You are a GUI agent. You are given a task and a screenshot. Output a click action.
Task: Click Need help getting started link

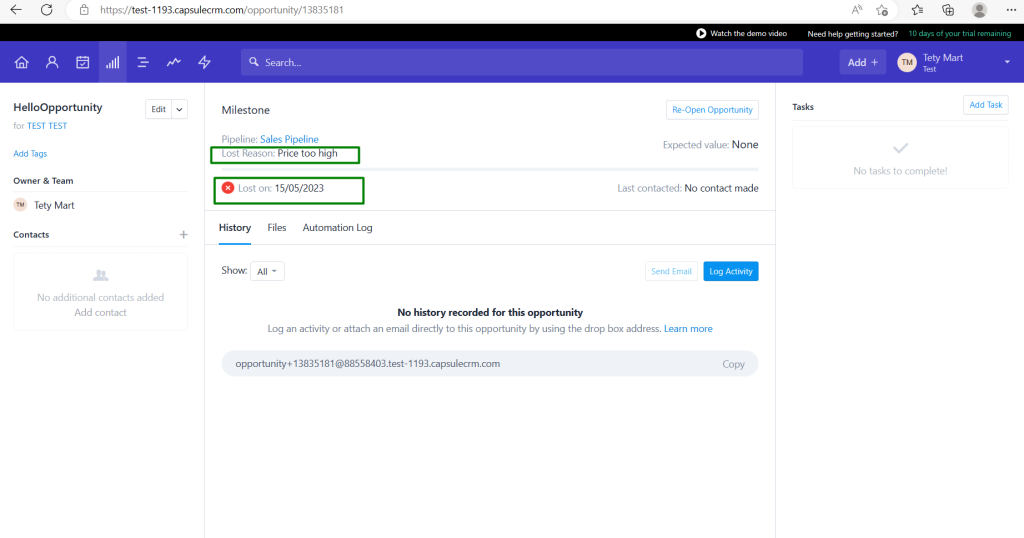[x=852, y=34]
